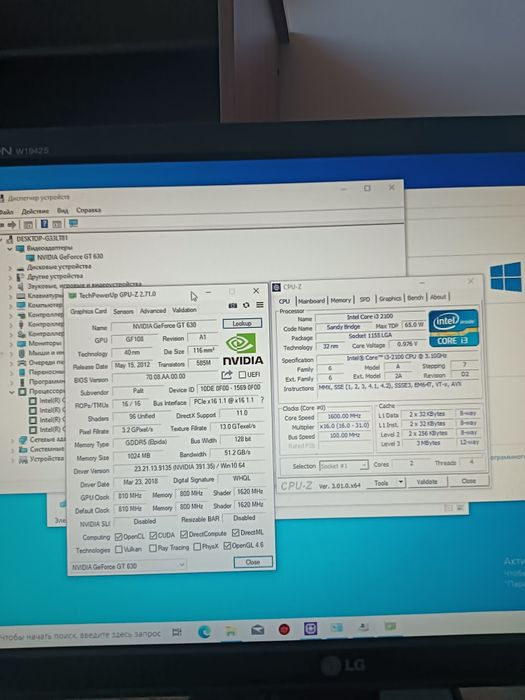Toggle the CUDA checkbox
The width and height of the screenshot is (525, 700).
pyautogui.click(x=153, y=535)
